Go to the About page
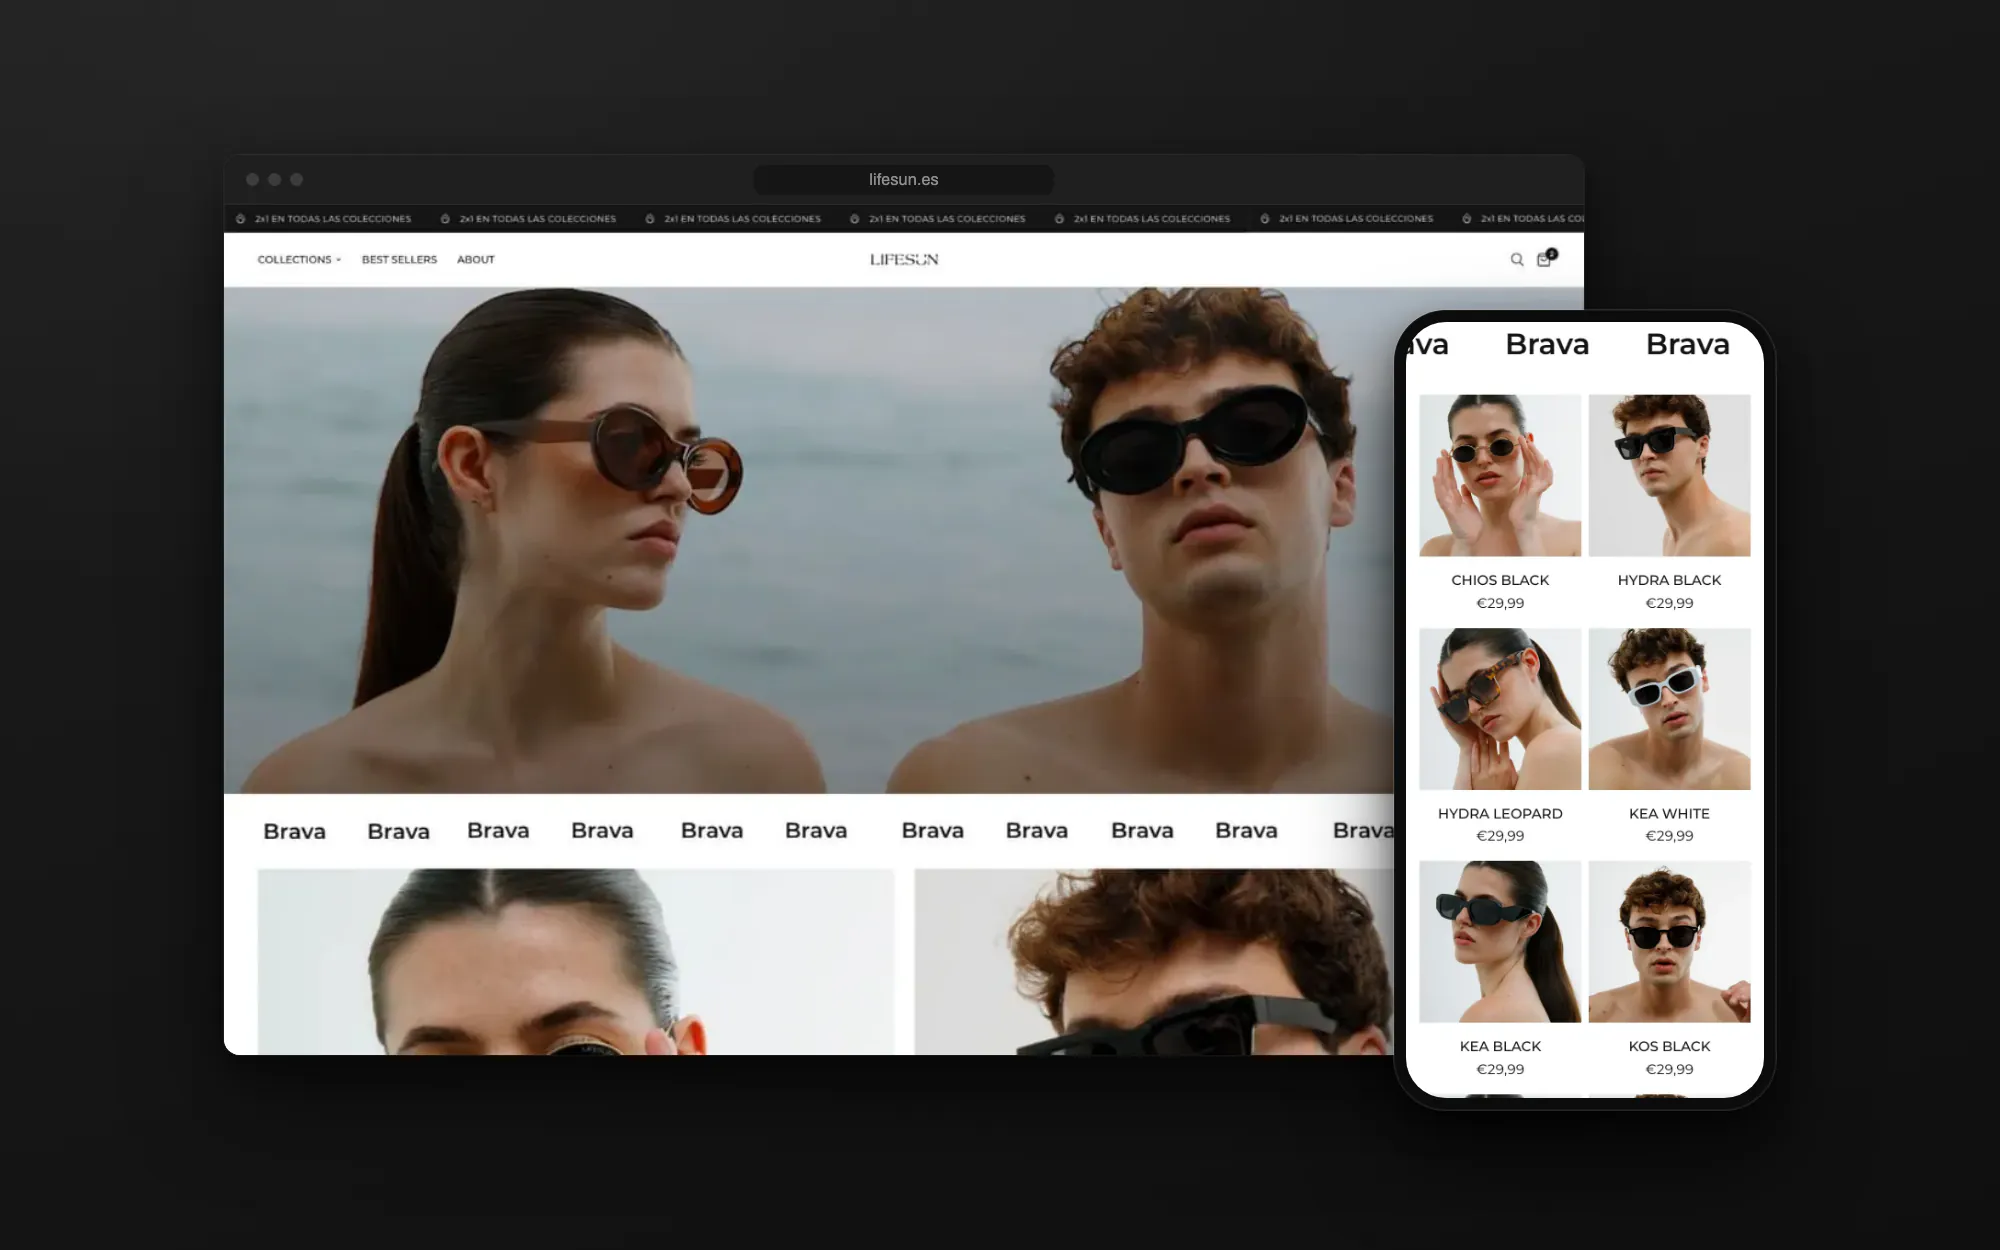The width and height of the screenshot is (2000, 1250). (476, 260)
